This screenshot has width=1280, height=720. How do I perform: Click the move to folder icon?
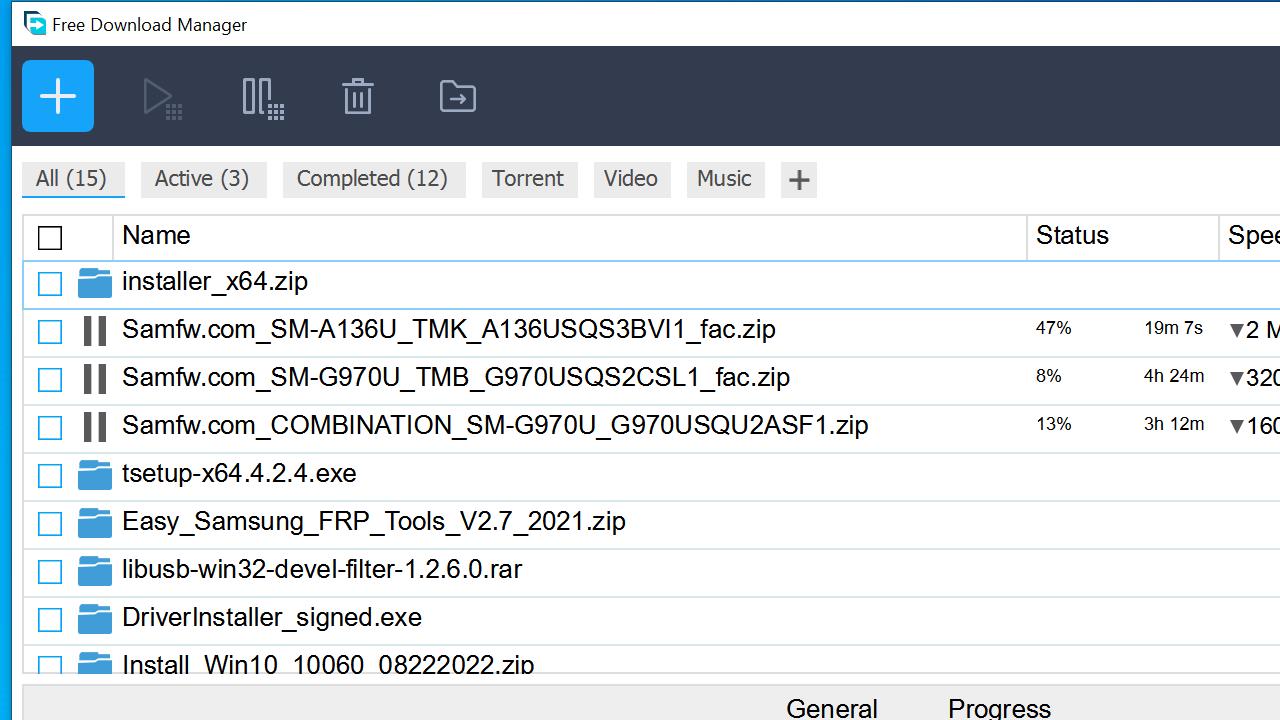pos(458,97)
